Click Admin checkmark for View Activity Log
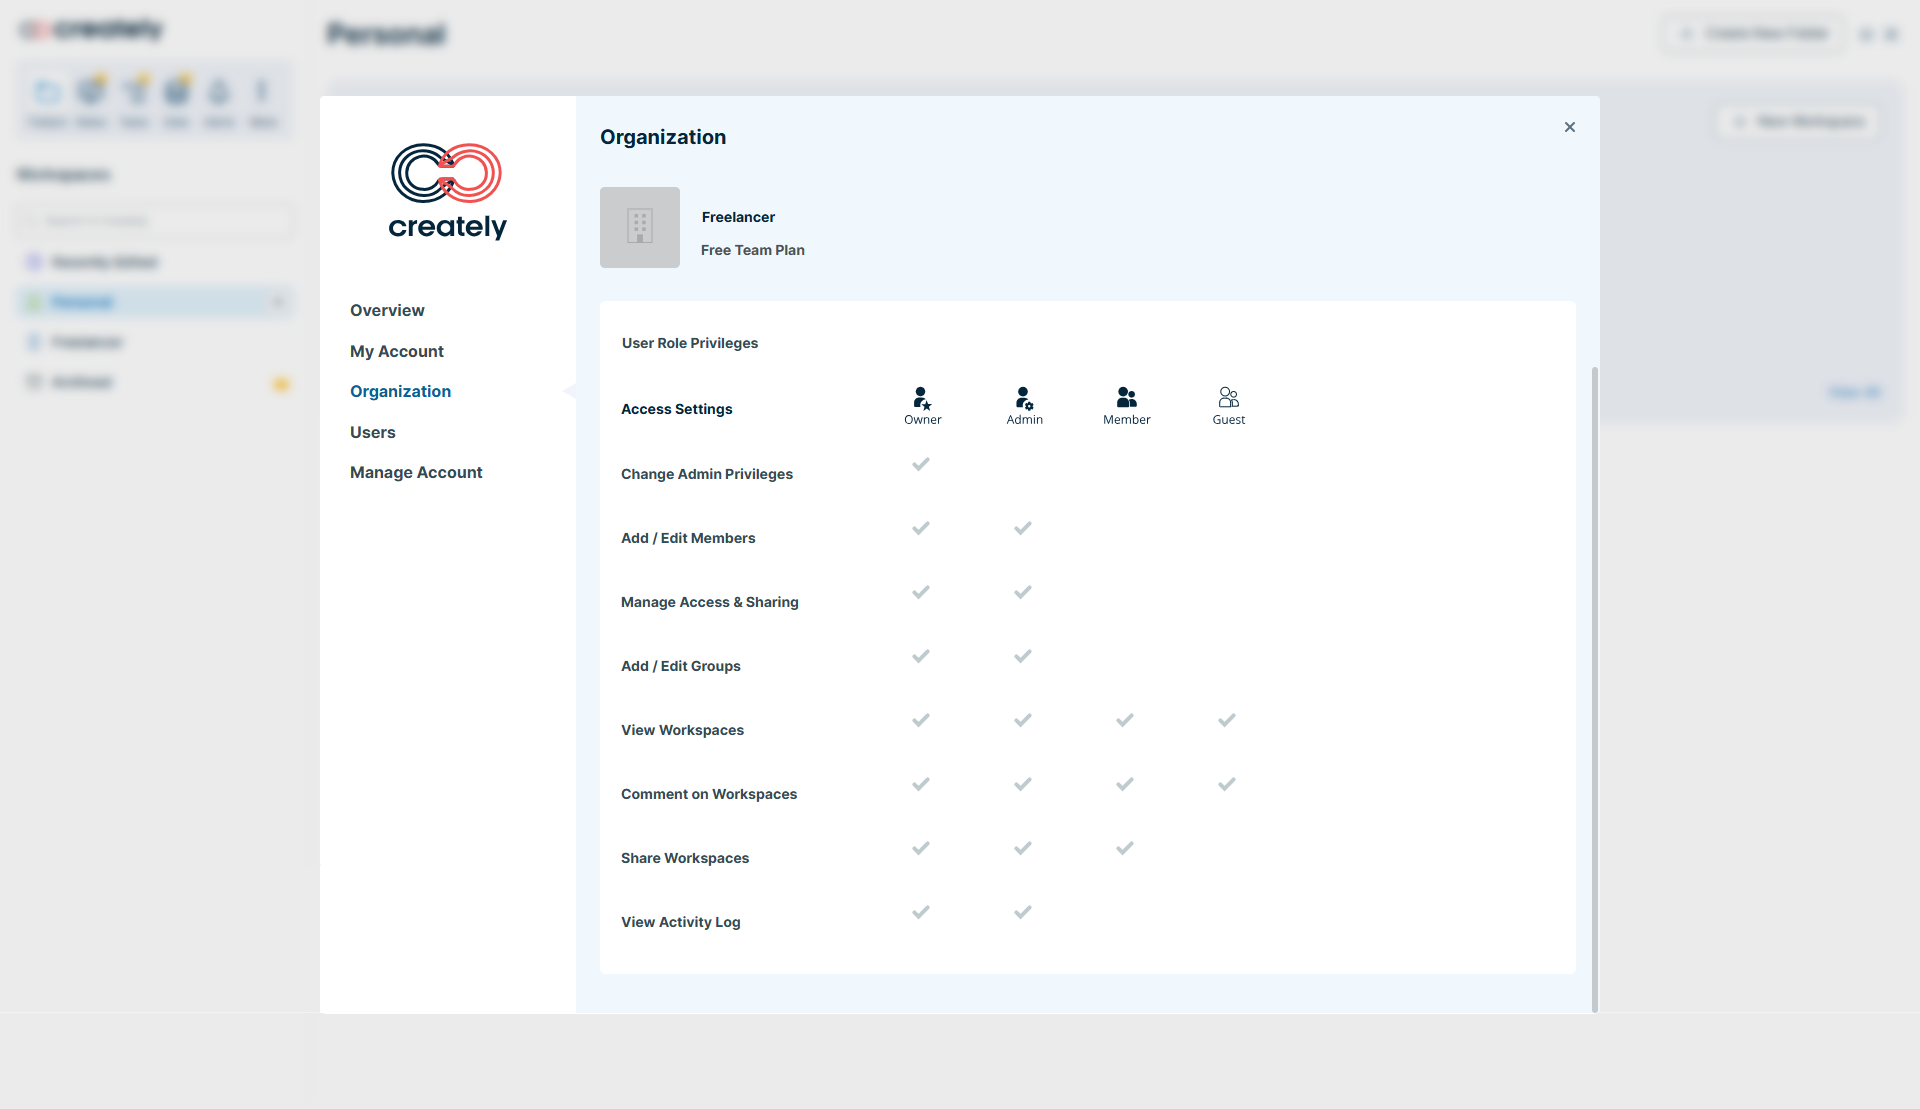Screen dimensions: 1920x1109 (1023, 912)
